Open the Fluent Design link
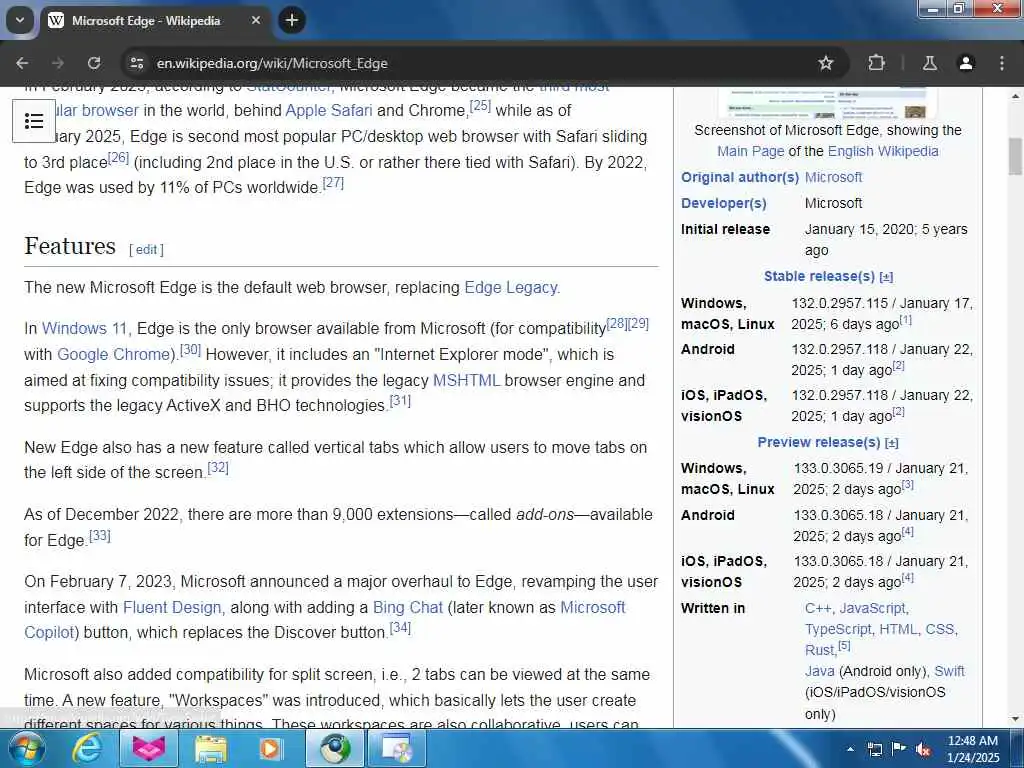The width and height of the screenshot is (1024, 768). (172, 607)
